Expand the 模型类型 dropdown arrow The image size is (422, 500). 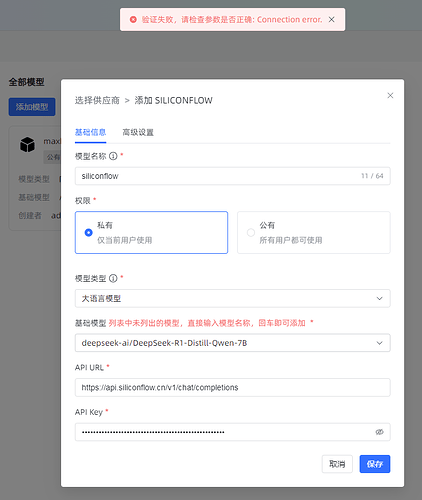(379, 298)
